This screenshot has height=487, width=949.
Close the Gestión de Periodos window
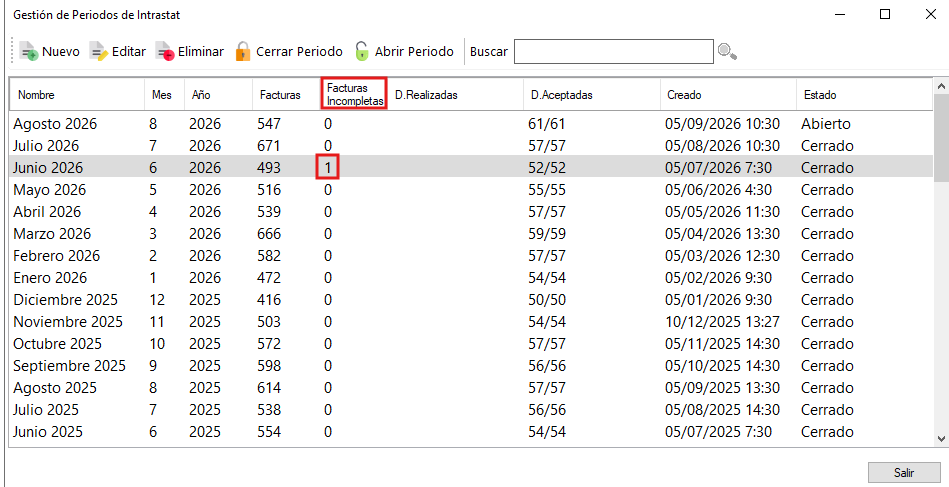pos(931,14)
